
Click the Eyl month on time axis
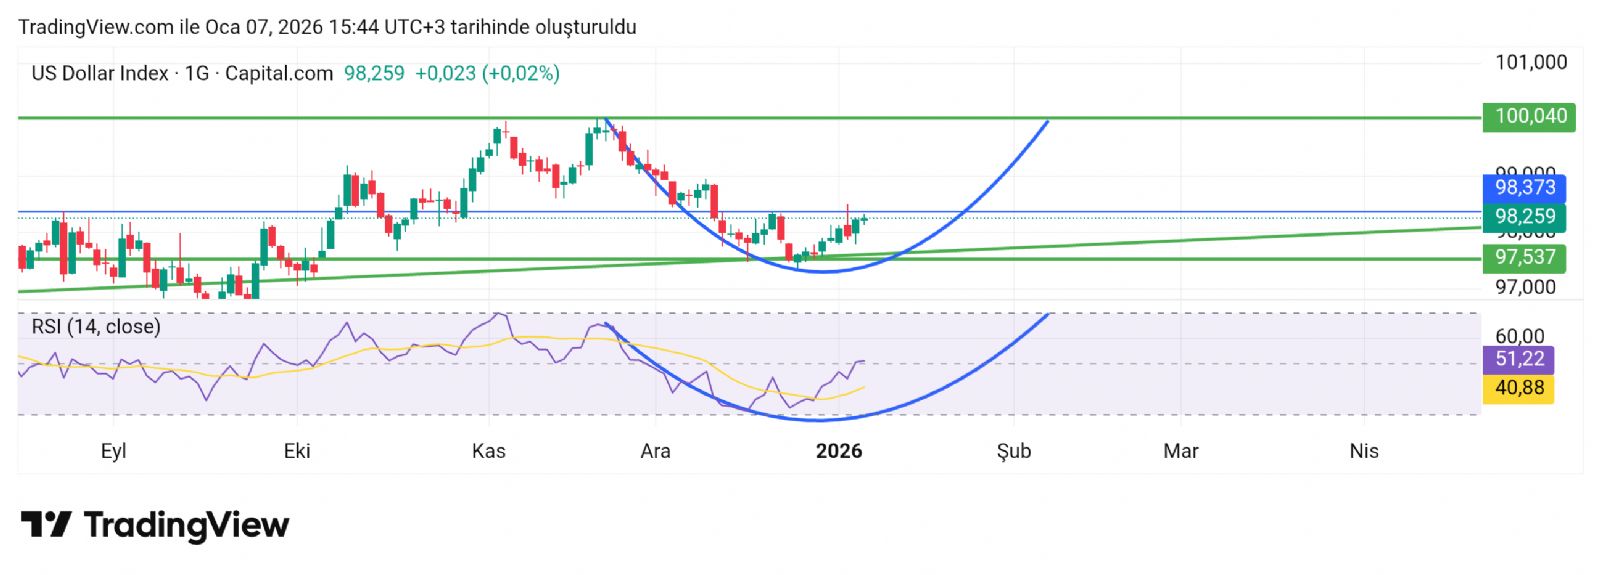pyautogui.click(x=113, y=451)
